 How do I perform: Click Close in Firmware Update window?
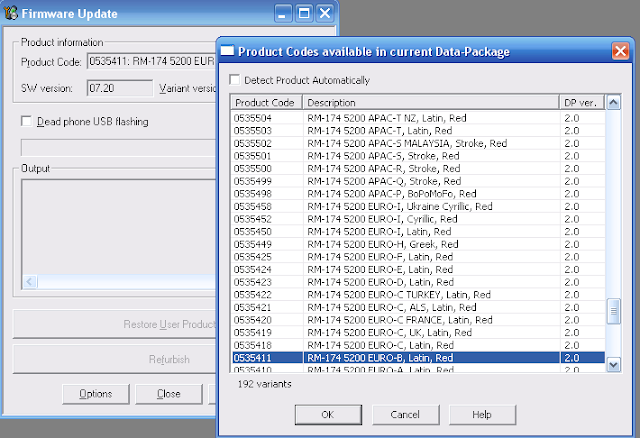(169, 394)
